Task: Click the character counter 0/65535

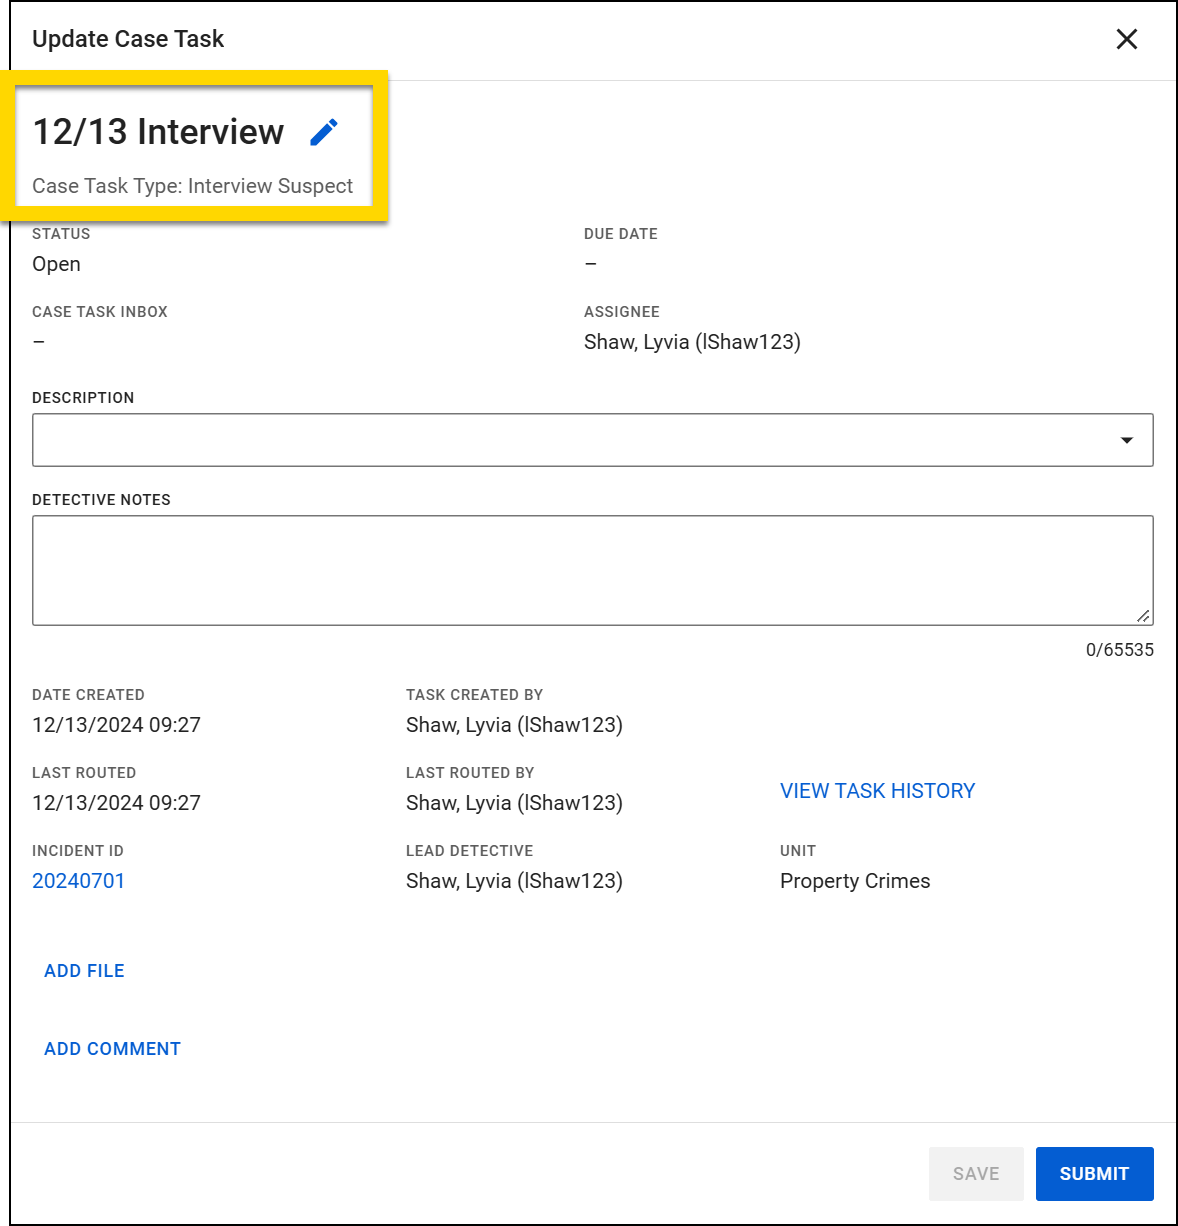Action: 1118,649
